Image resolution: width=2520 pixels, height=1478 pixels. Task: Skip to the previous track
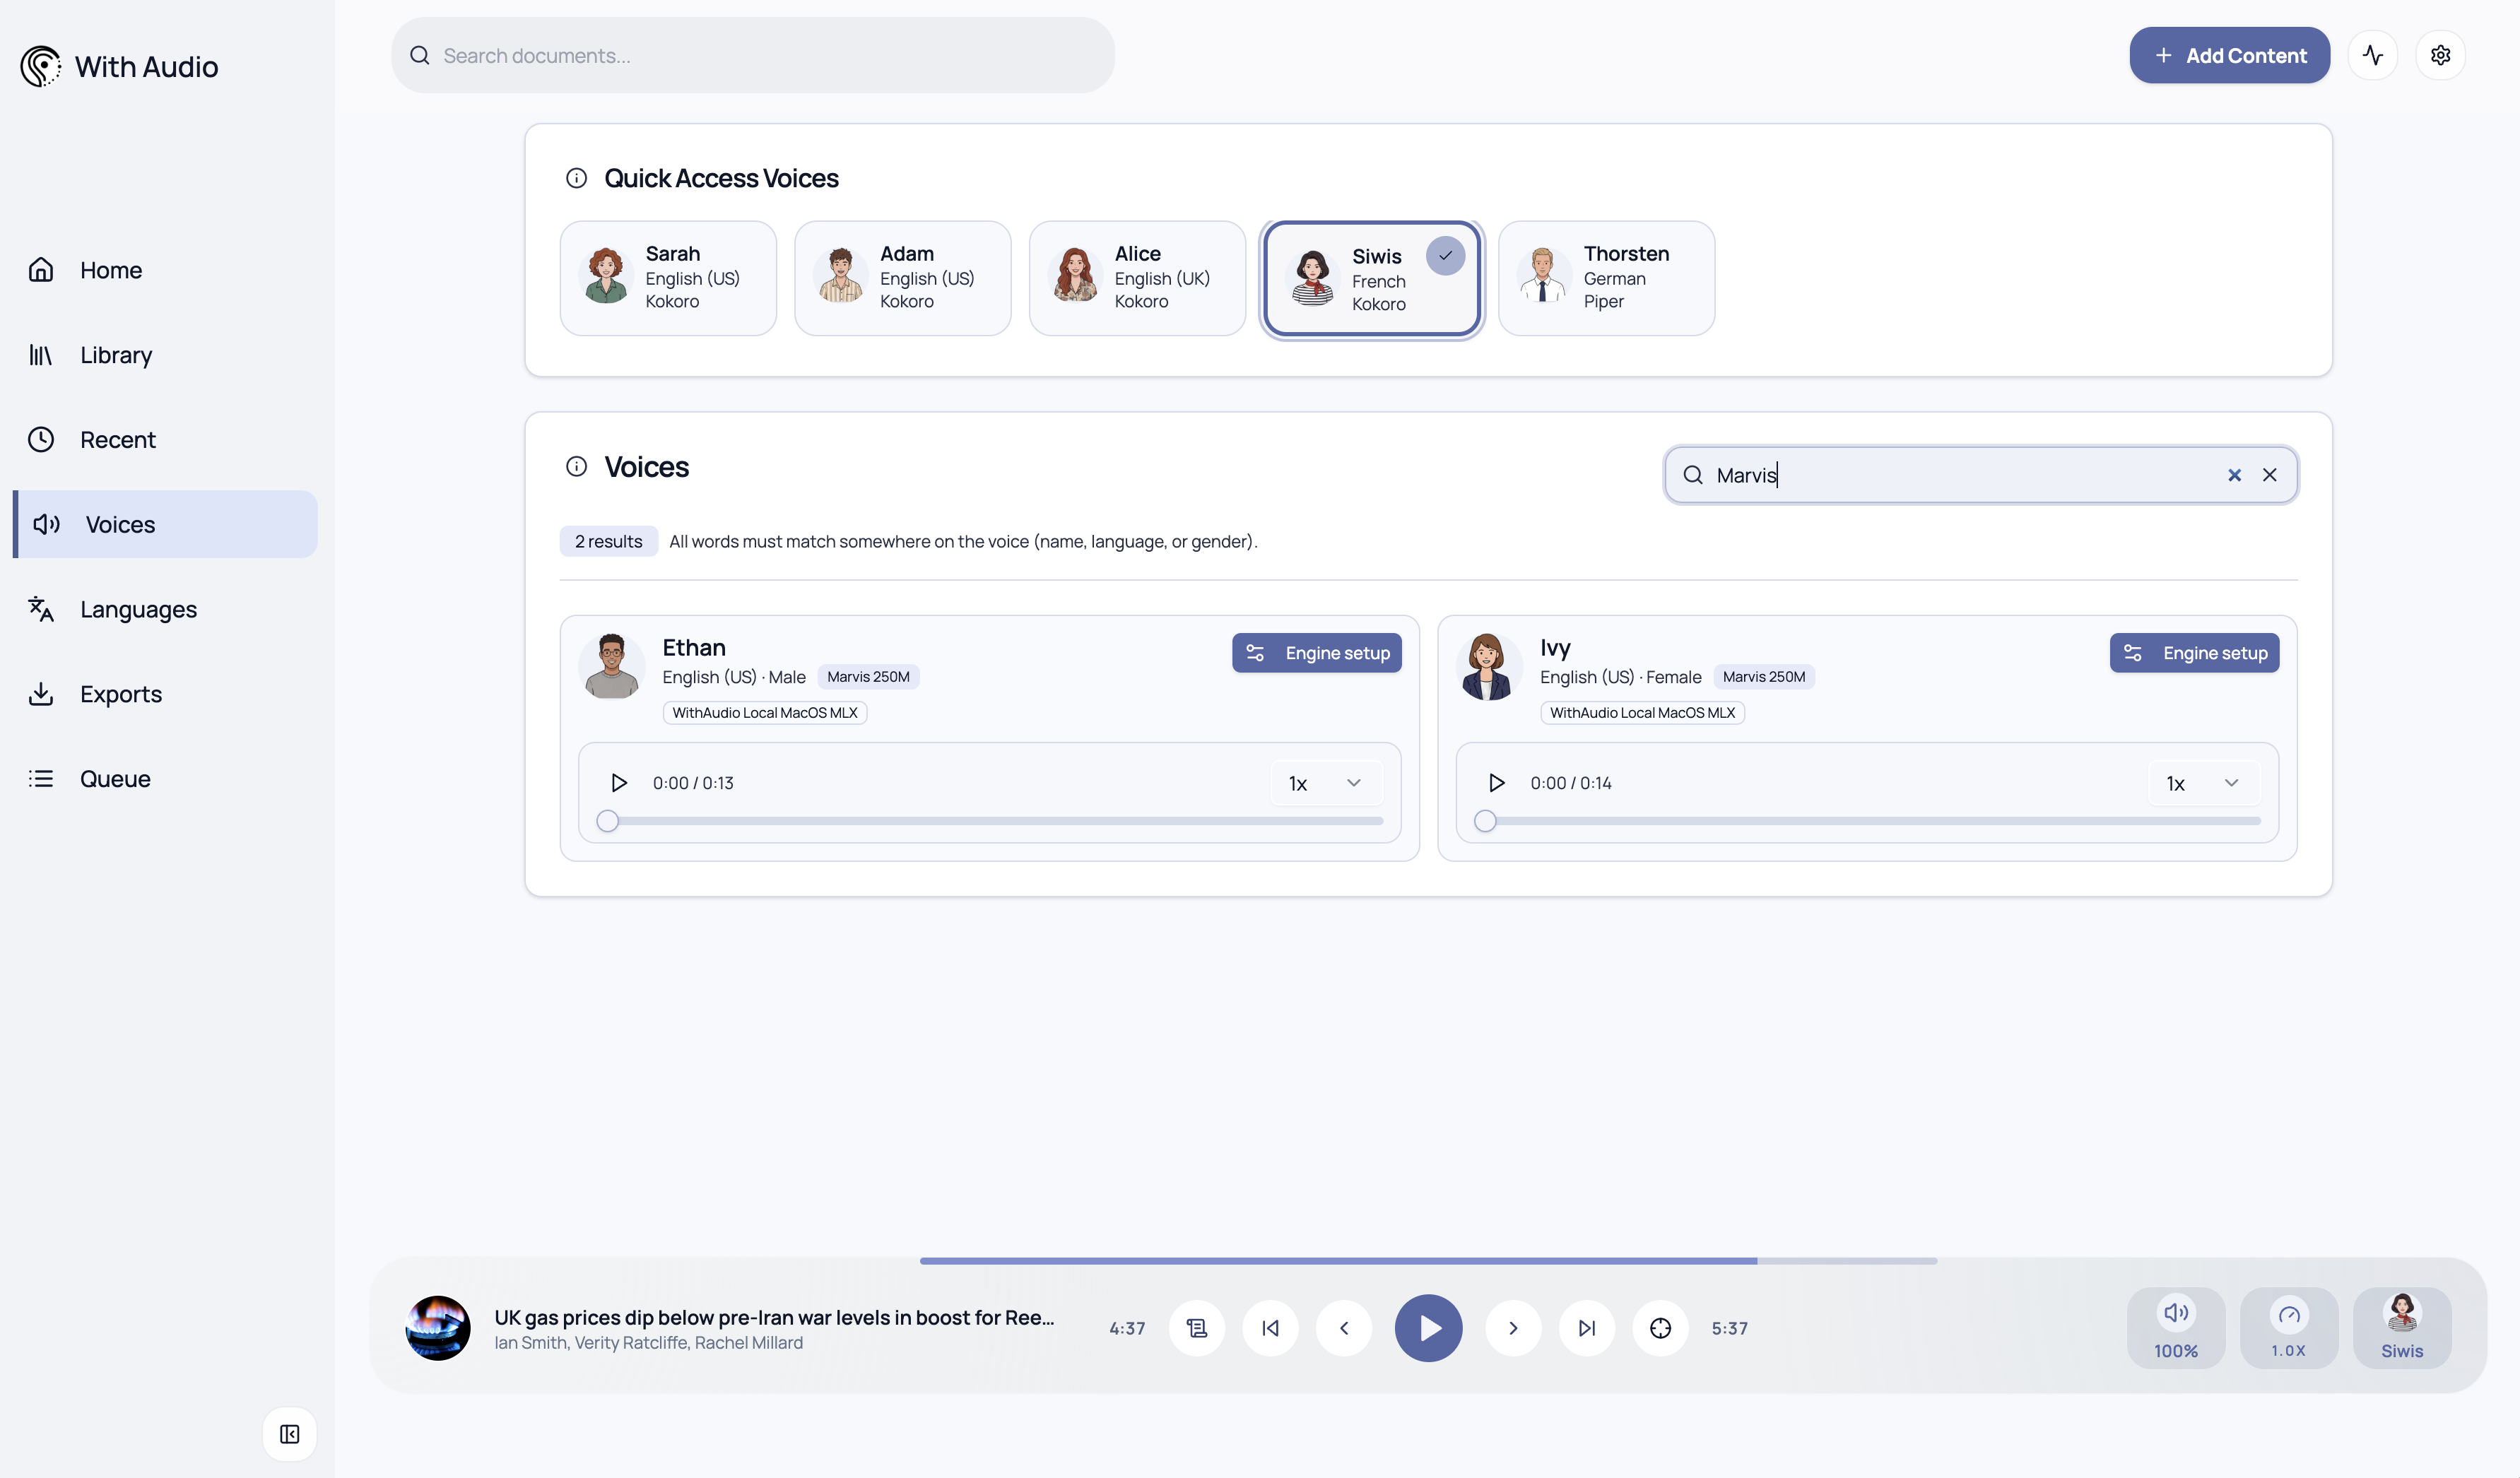coord(1270,1328)
